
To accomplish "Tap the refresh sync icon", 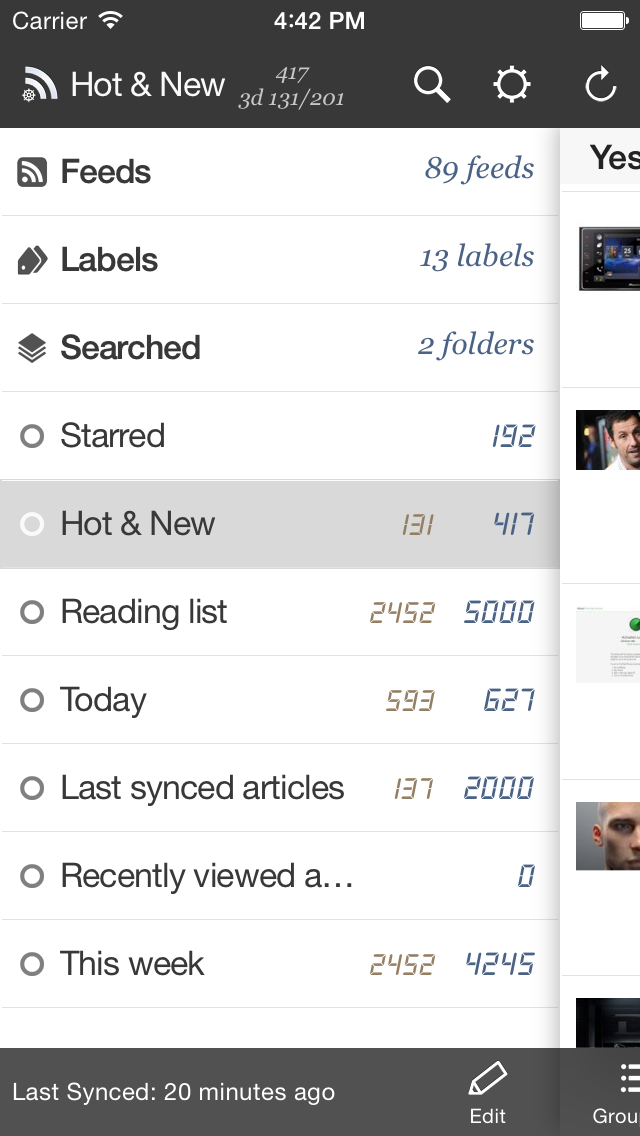I will tap(600, 86).
